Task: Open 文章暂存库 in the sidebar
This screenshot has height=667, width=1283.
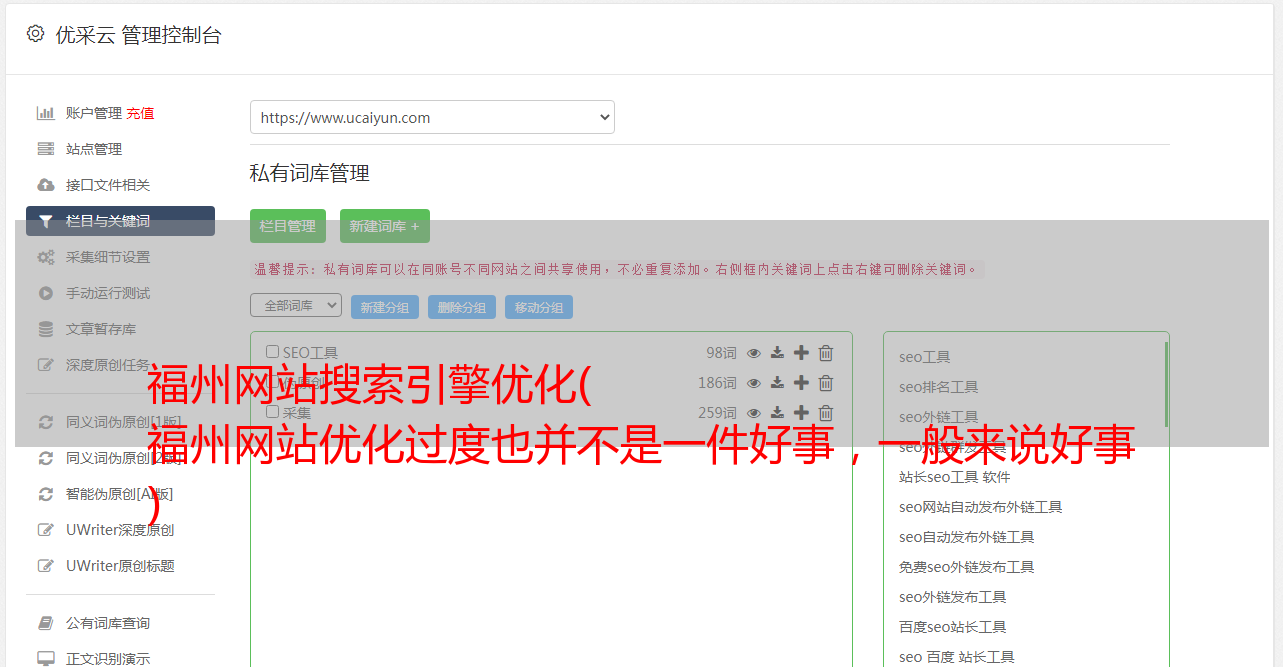Action: pos(101,329)
